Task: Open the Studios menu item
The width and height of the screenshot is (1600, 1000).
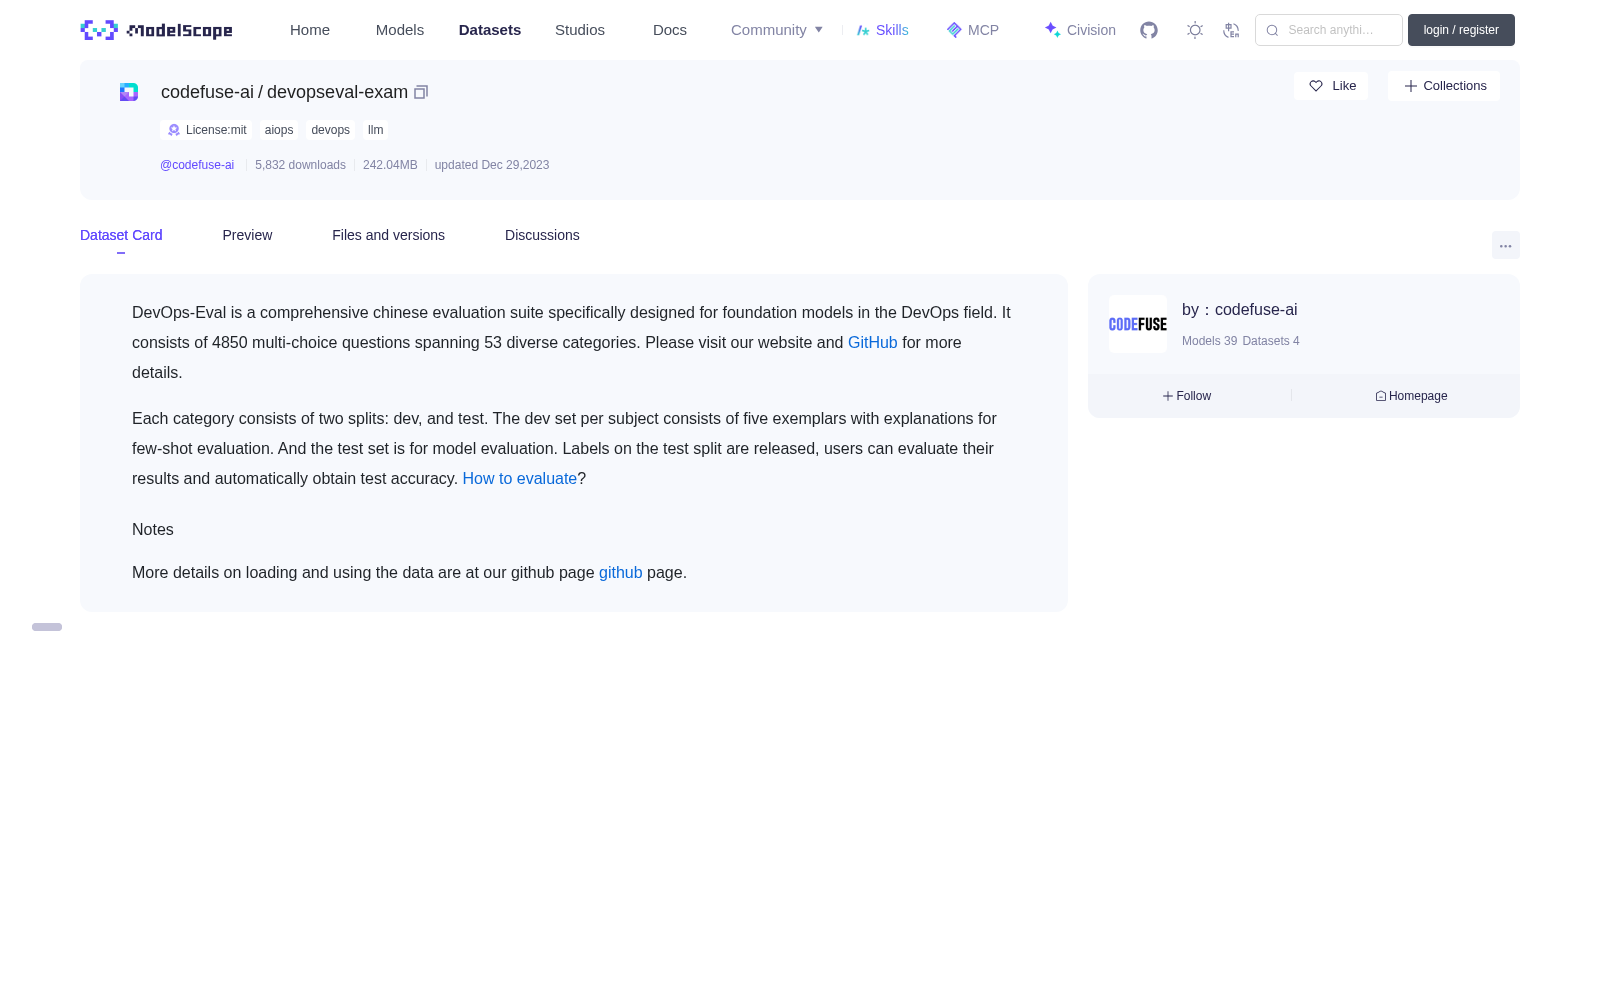Action: pos(580,30)
